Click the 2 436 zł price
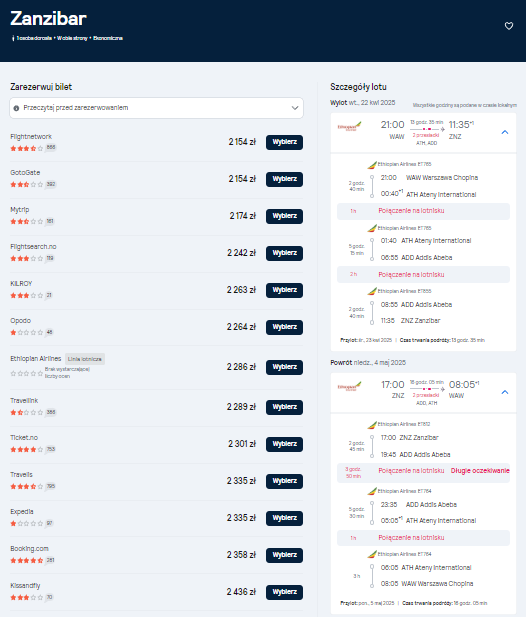The height and width of the screenshot is (617, 526). tap(241, 592)
